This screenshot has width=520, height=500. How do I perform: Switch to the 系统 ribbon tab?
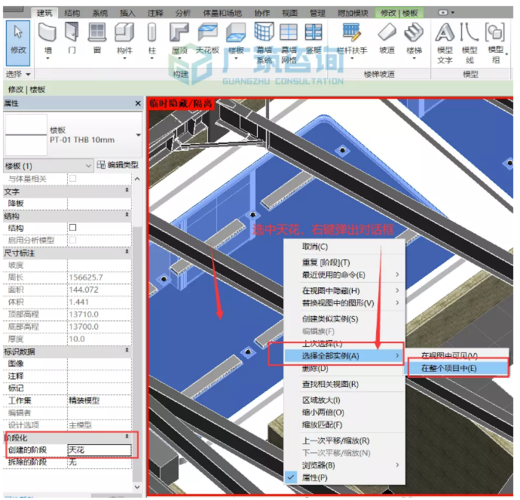click(x=100, y=13)
